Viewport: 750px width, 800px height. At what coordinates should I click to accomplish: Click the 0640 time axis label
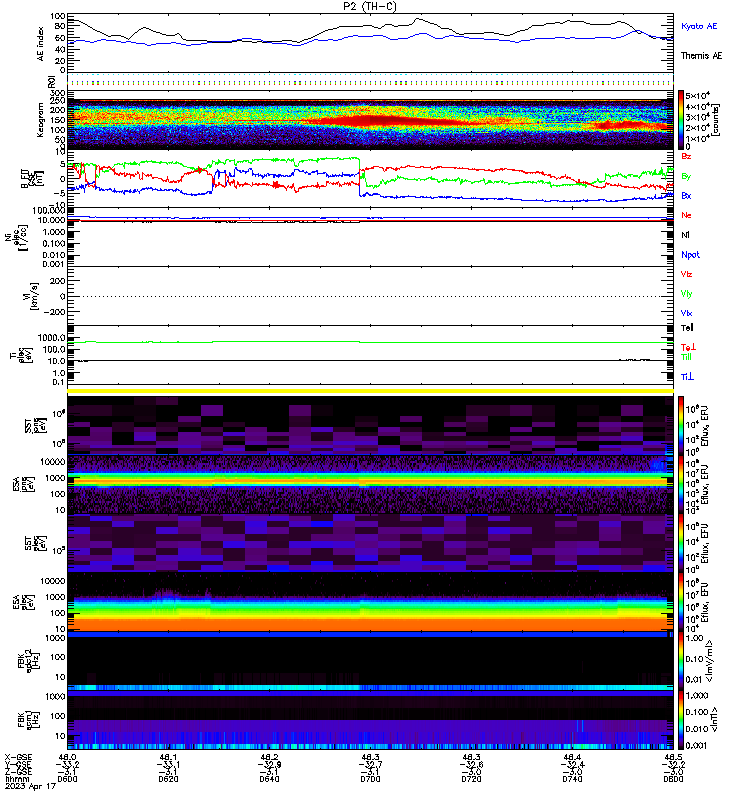[269, 779]
